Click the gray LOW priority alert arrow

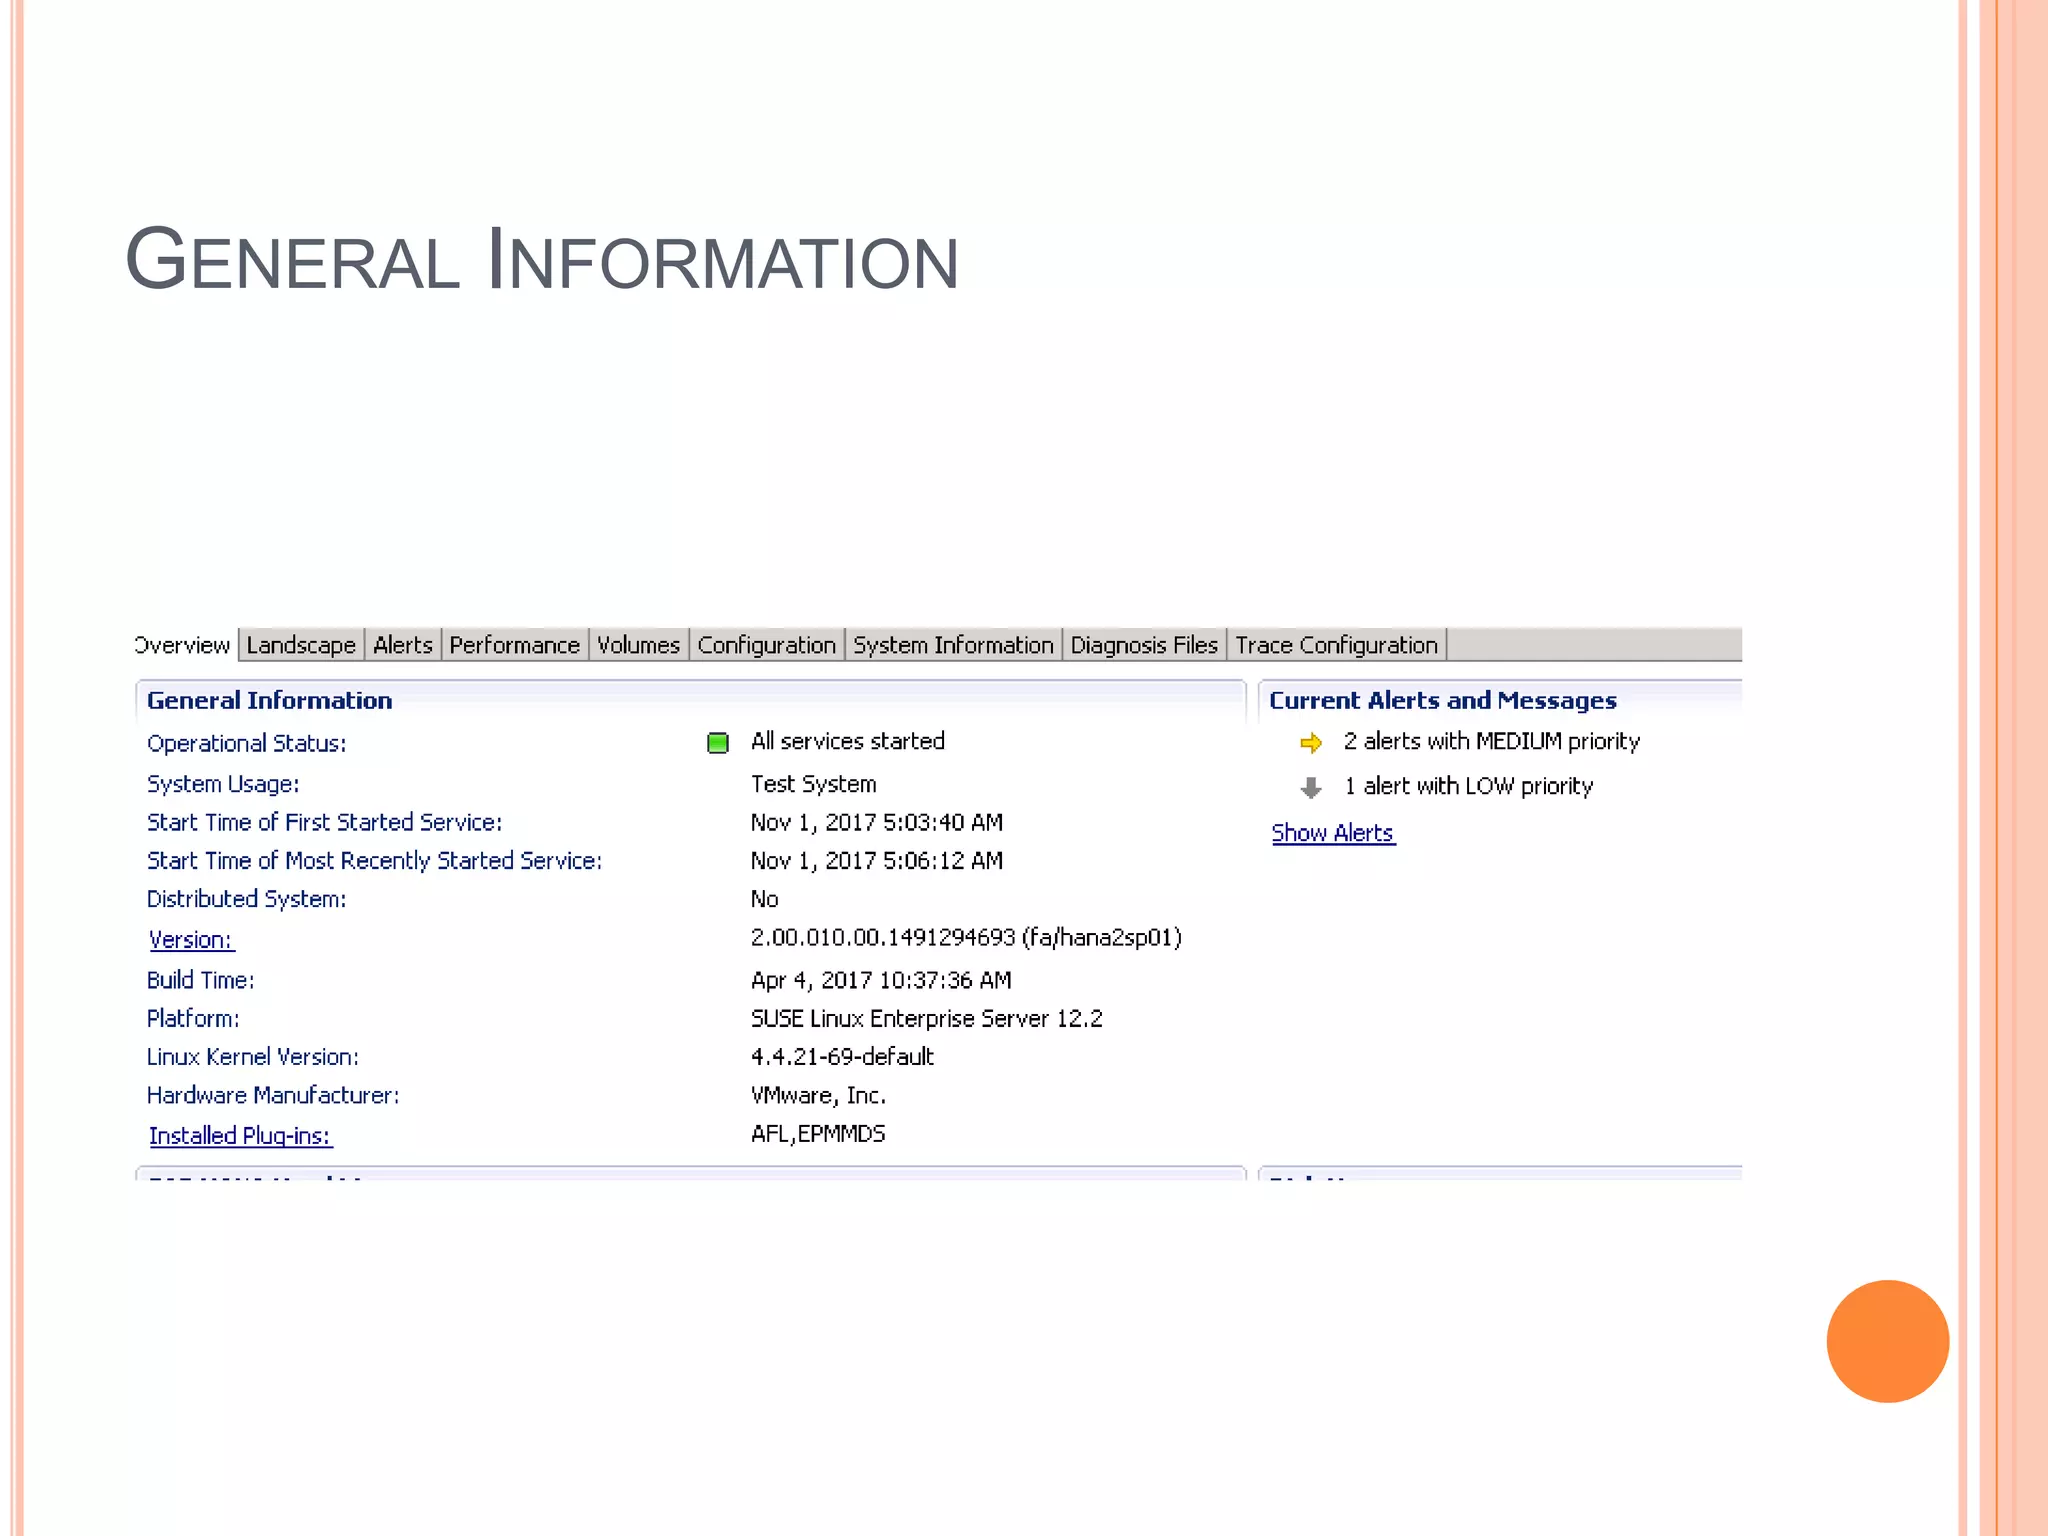click(1311, 788)
